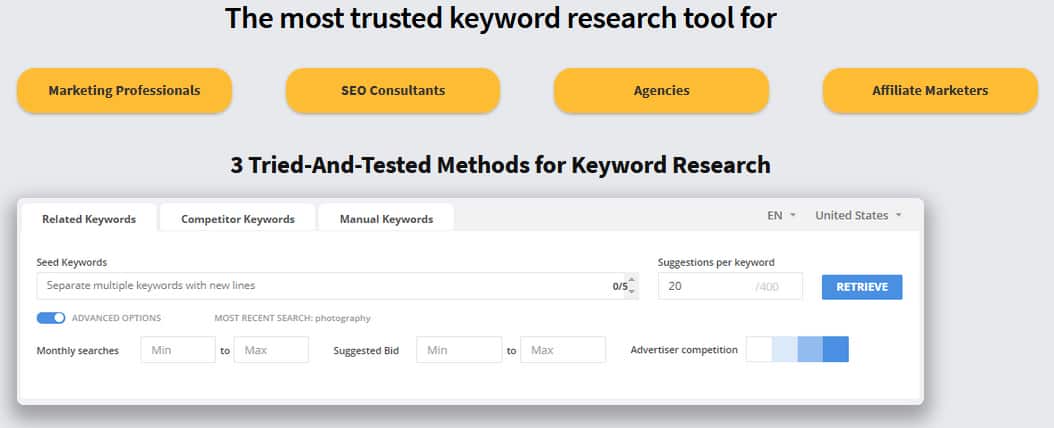Go to the Manual Keywords tab
This screenshot has width=1054, height=428.
(x=386, y=219)
